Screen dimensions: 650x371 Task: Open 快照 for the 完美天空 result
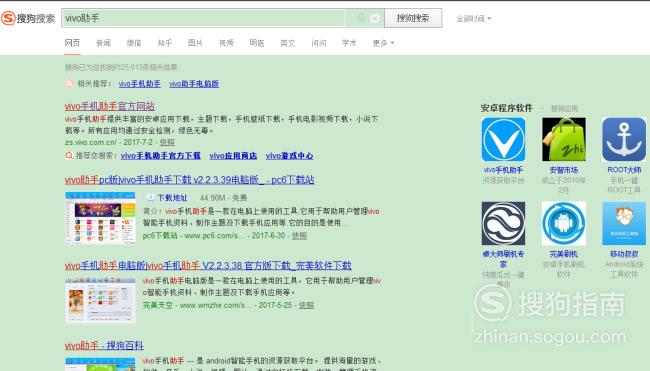(x=306, y=305)
